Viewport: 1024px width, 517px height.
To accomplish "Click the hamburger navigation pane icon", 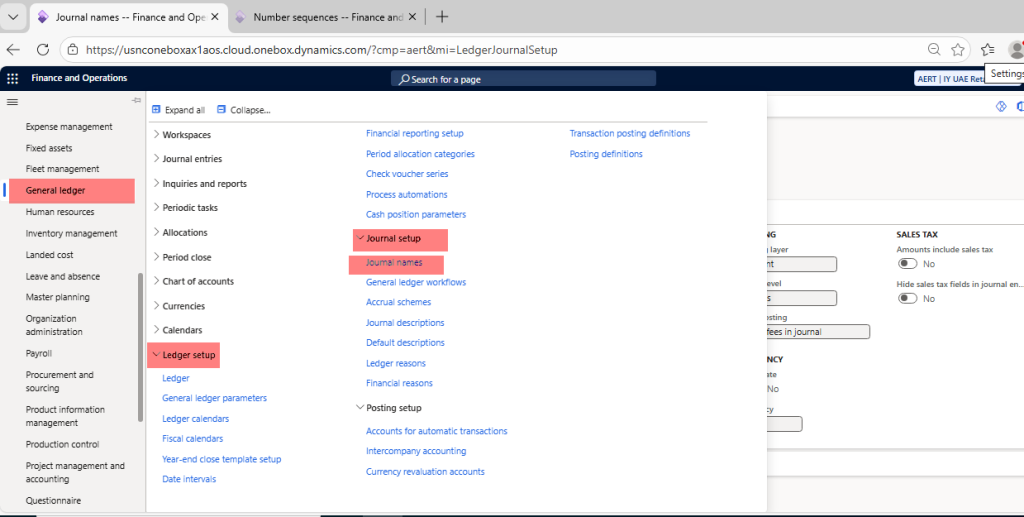I will point(12,101).
